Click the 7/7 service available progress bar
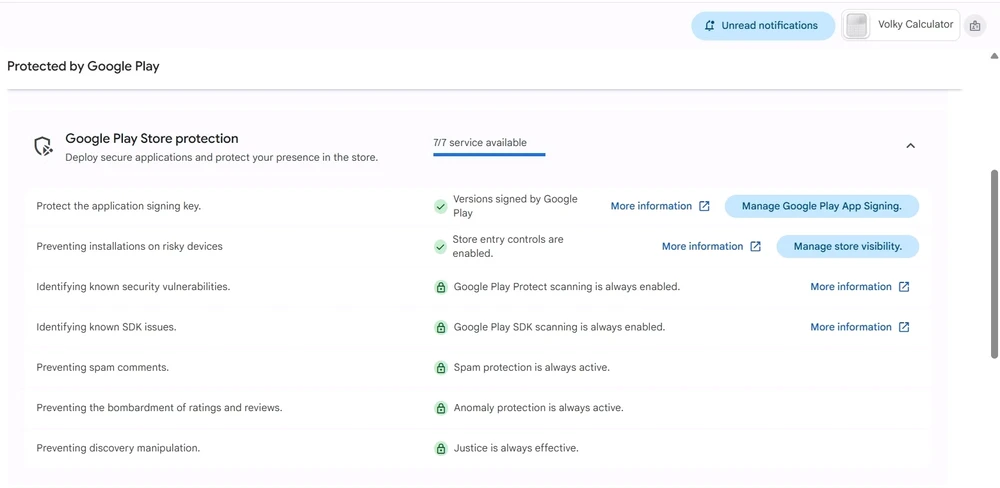Screen dimensions: 1000x488 point(489,154)
